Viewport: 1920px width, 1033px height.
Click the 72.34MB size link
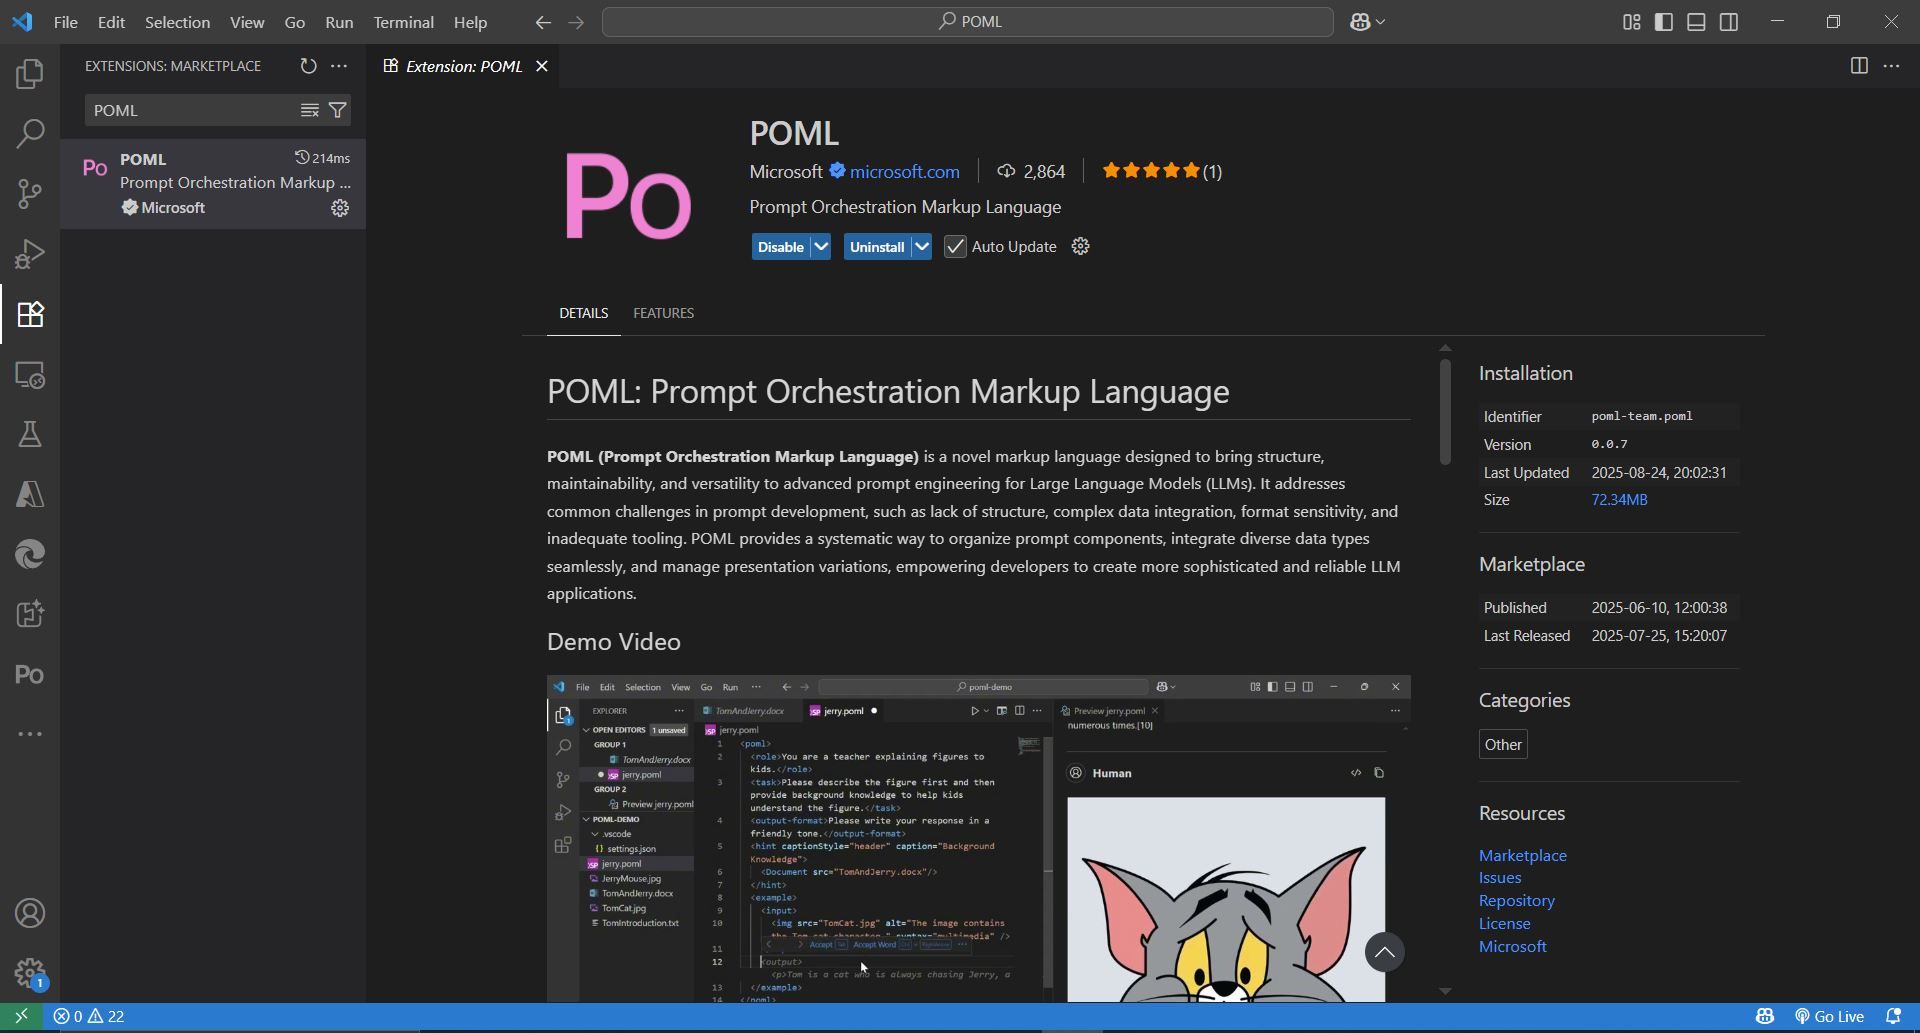point(1619,500)
